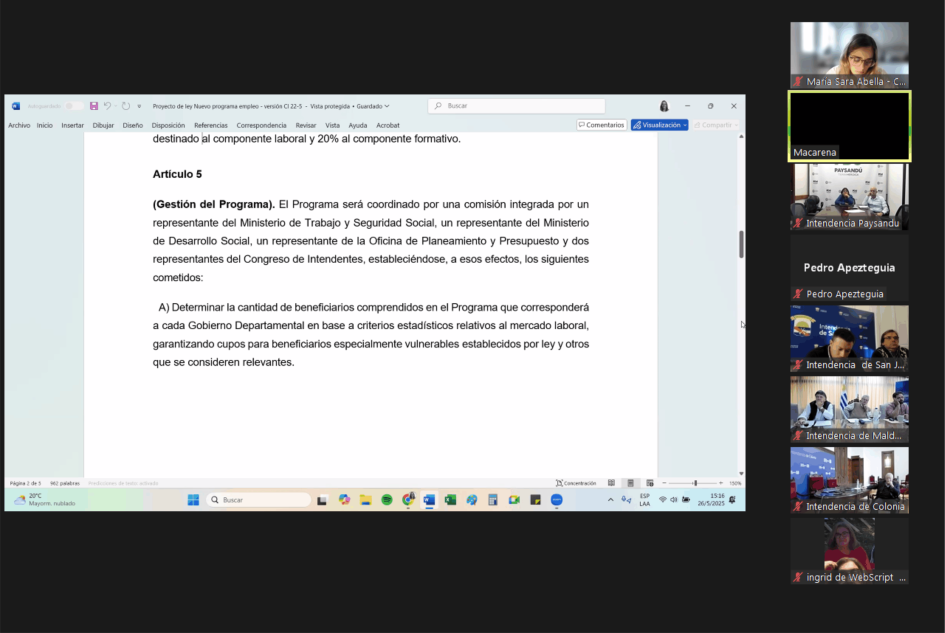
Task: Click the Word search box
Action: 516,106
